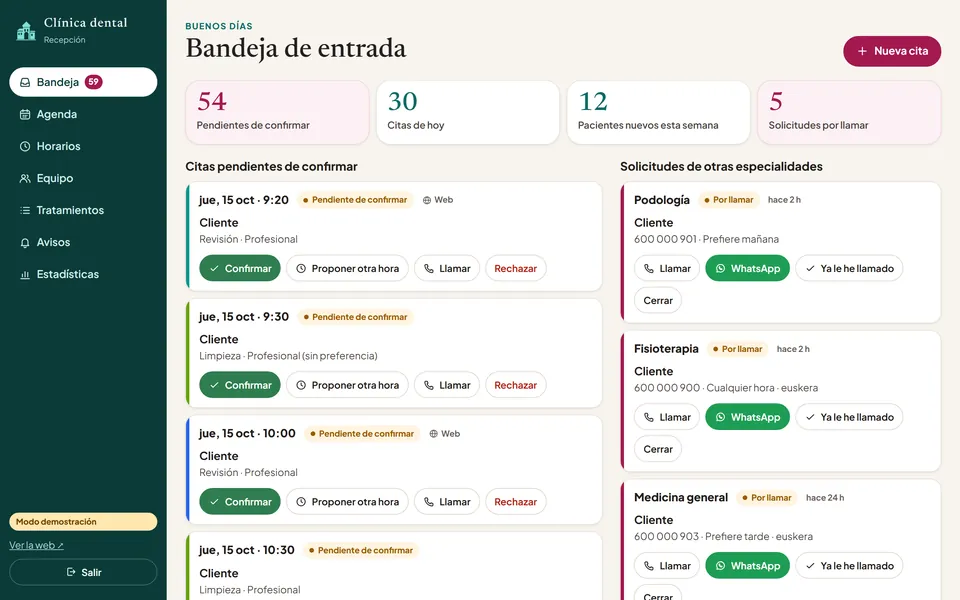
Task: Open Avisos notifications section
Action: (83, 242)
